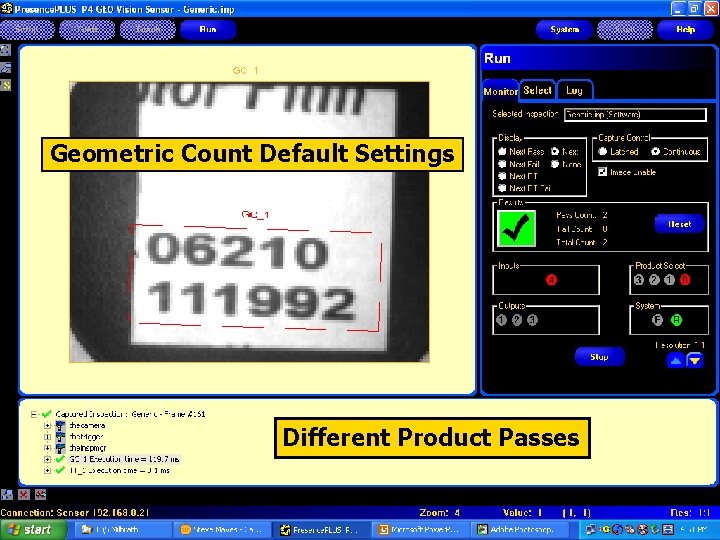This screenshot has height=540, width=720.
Task: Click the resolution up arrow button
Action: (x=675, y=361)
